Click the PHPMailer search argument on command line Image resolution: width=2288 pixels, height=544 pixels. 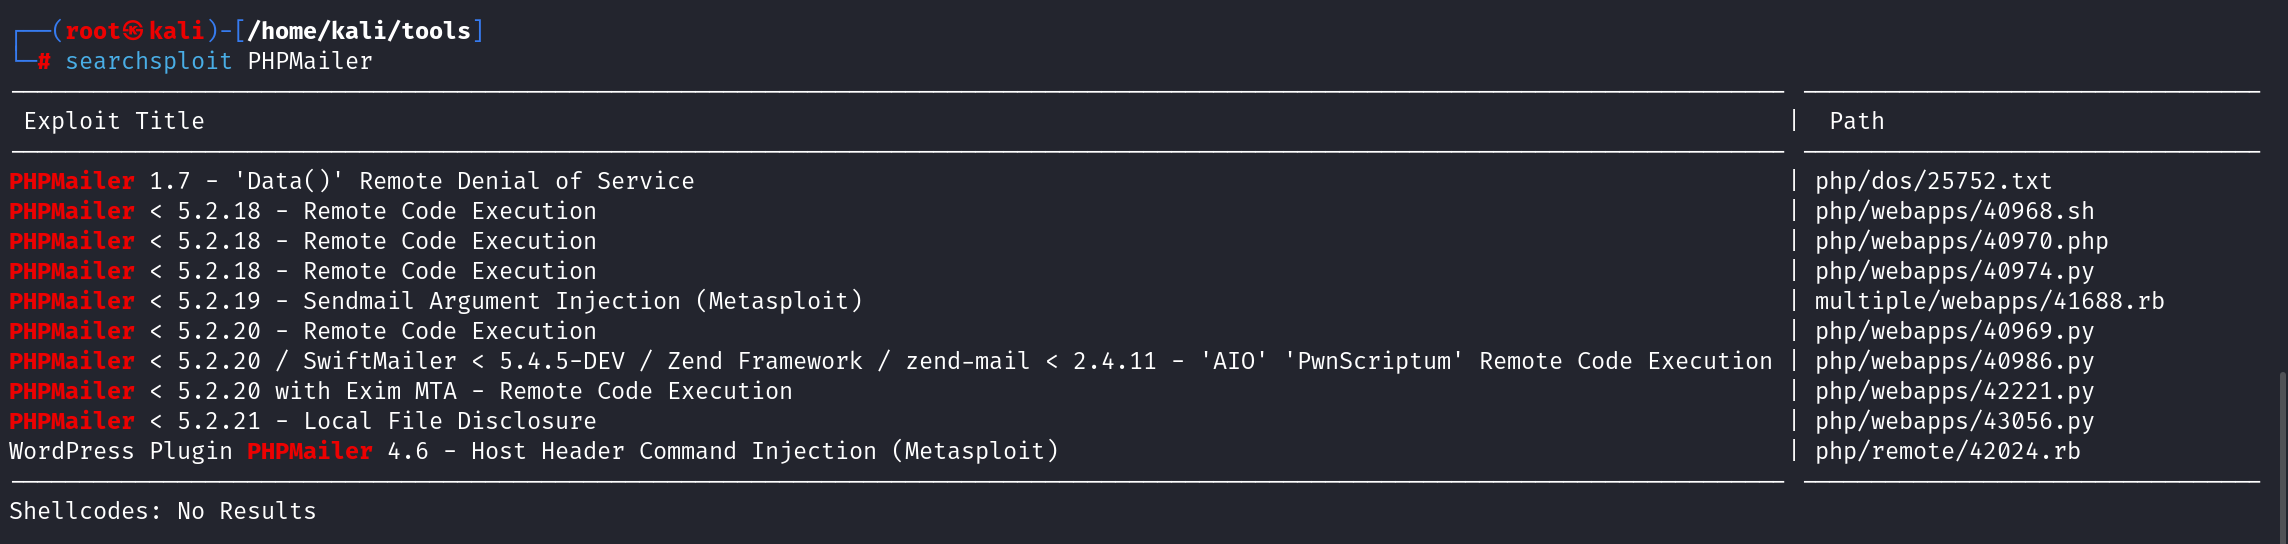pyautogui.click(x=310, y=62)
